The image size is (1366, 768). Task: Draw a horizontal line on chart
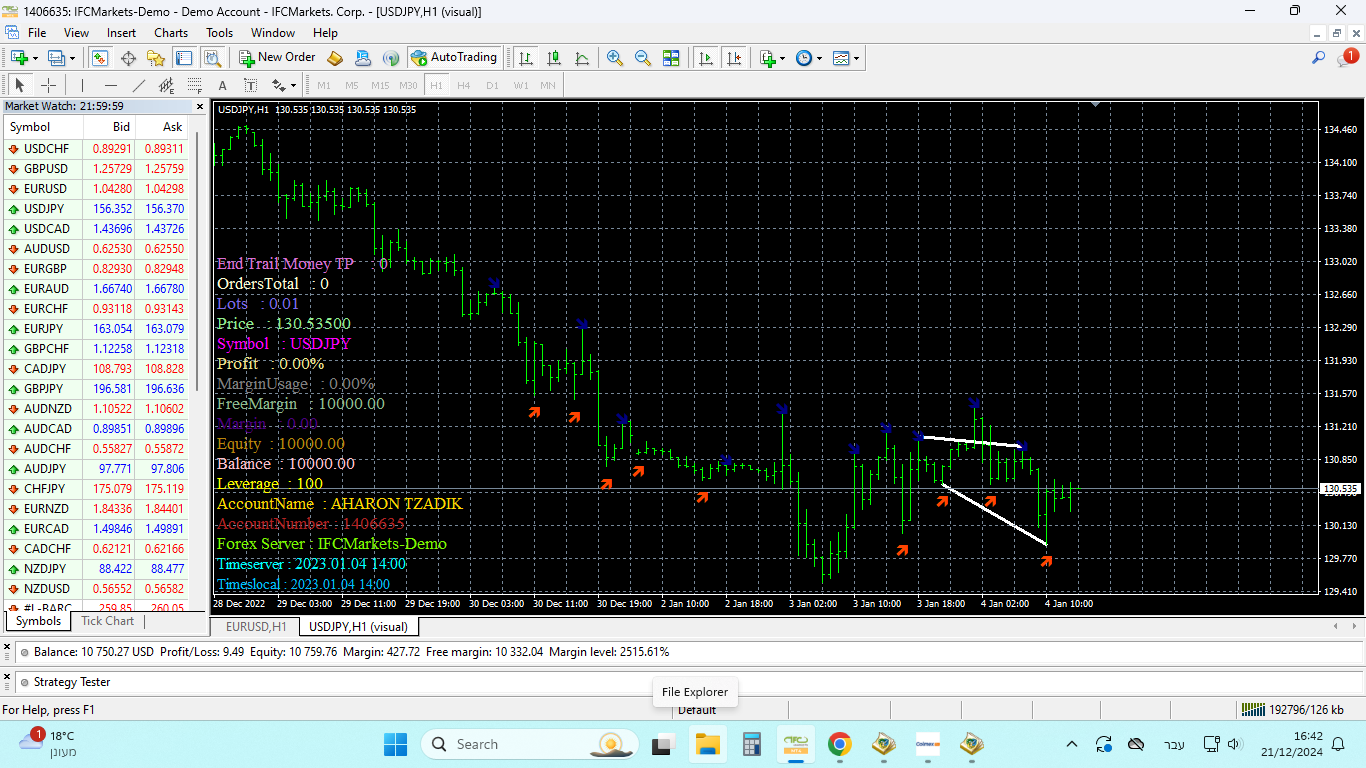(111, 85)
